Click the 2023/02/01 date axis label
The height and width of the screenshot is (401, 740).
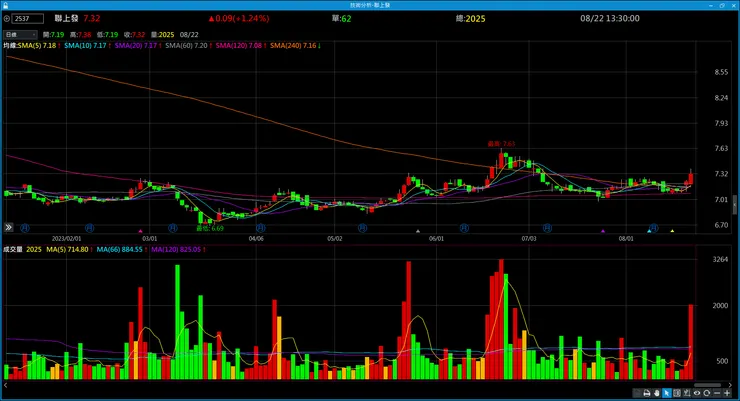click(67, 239)
